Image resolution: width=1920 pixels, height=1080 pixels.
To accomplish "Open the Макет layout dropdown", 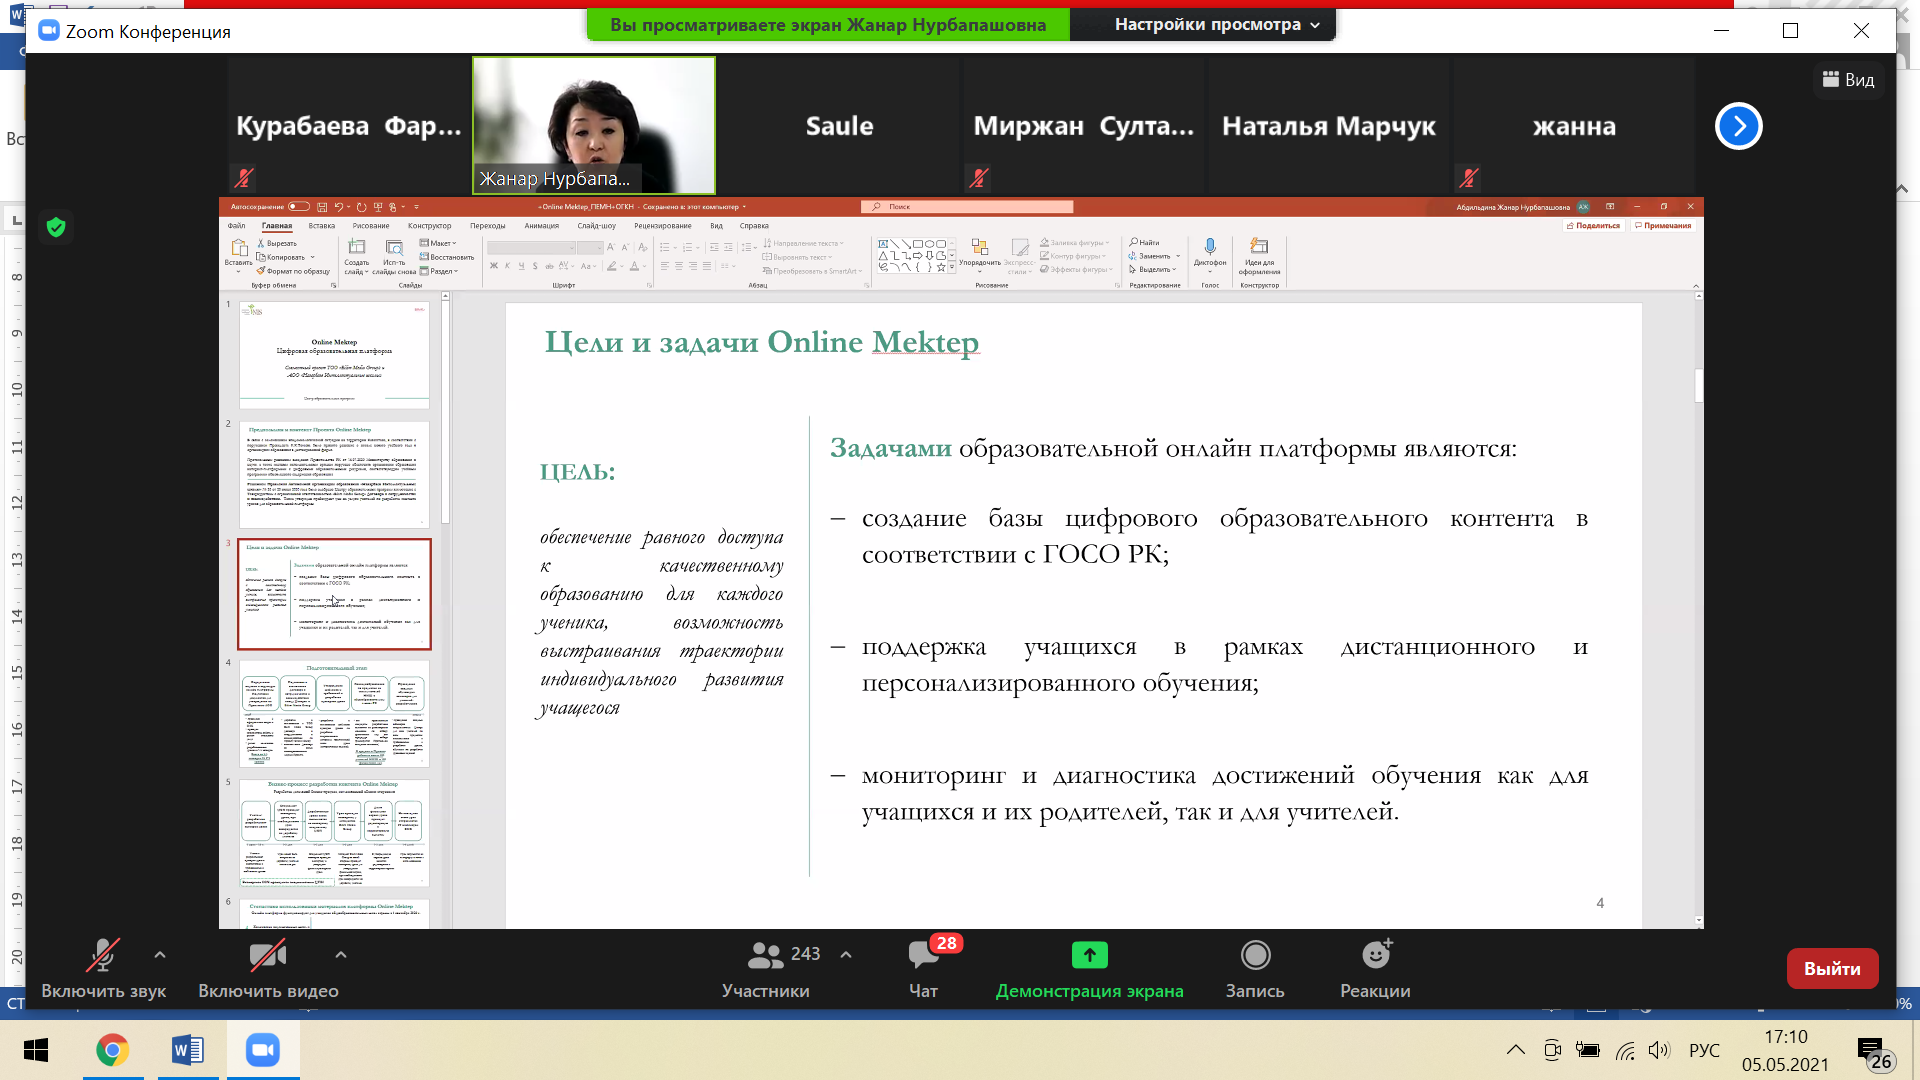I will click(x=438, y=243).
